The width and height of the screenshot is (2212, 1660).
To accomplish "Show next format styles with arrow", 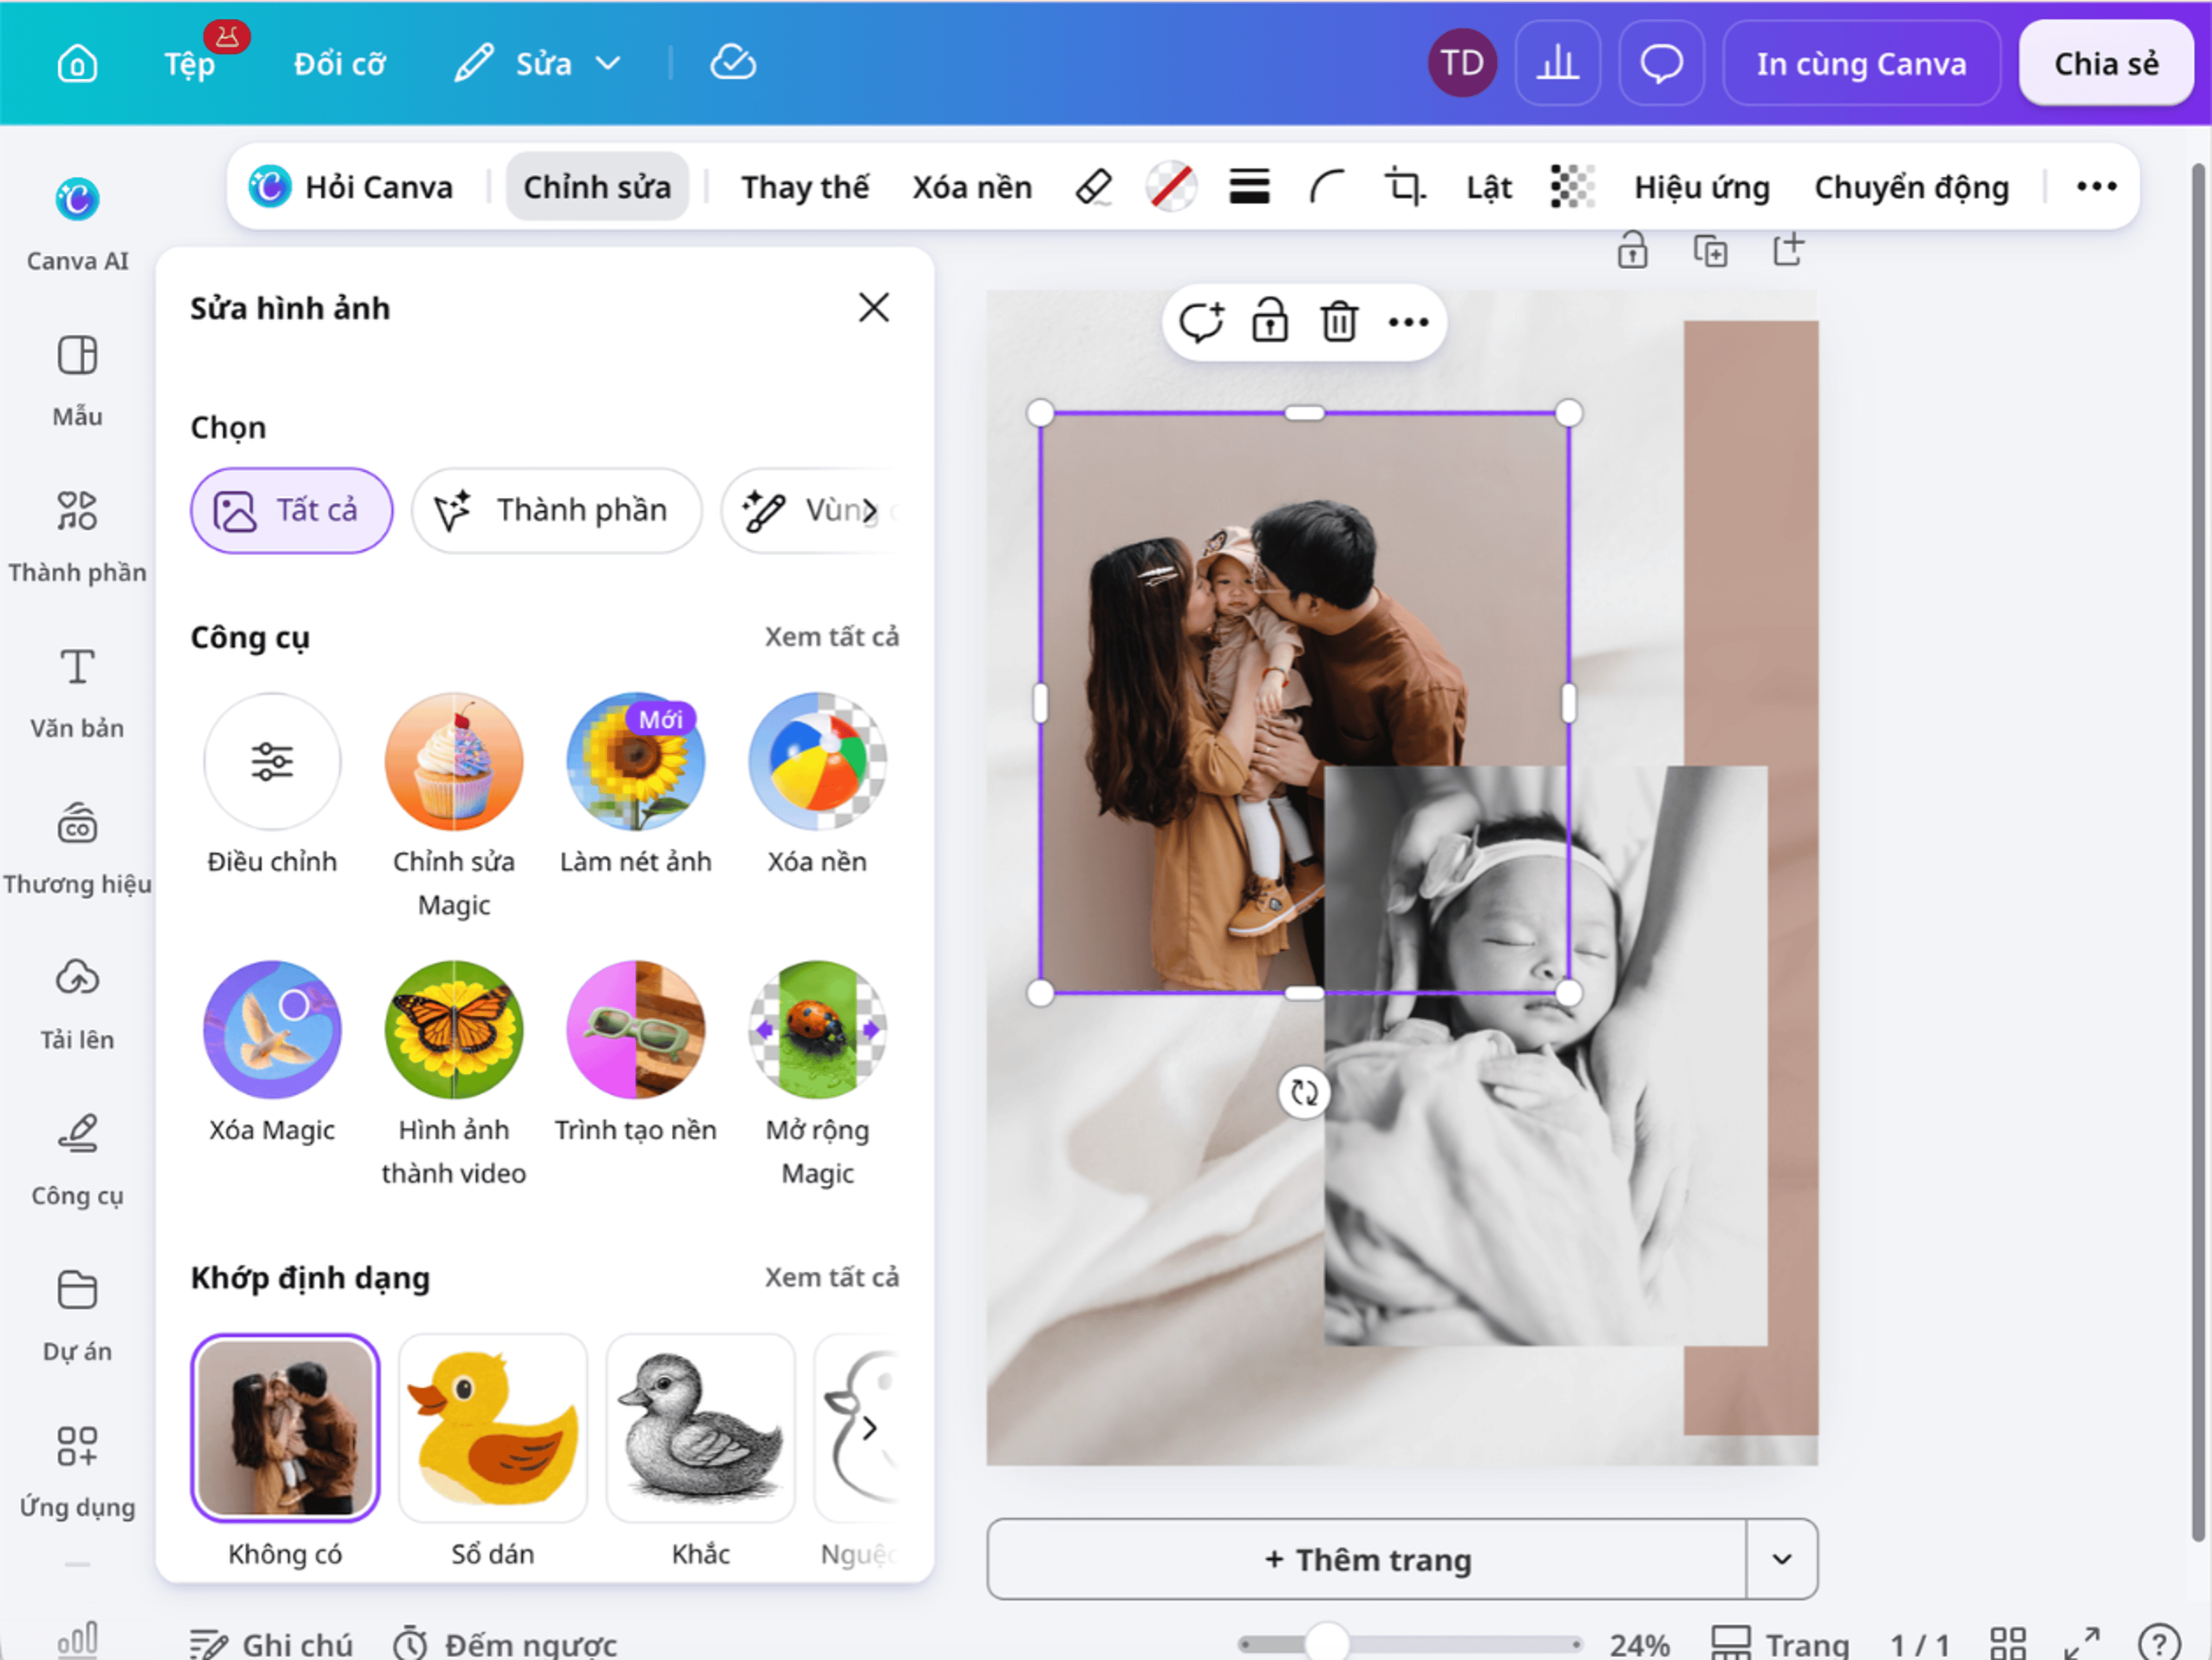I will click(x=870, y=1428).
